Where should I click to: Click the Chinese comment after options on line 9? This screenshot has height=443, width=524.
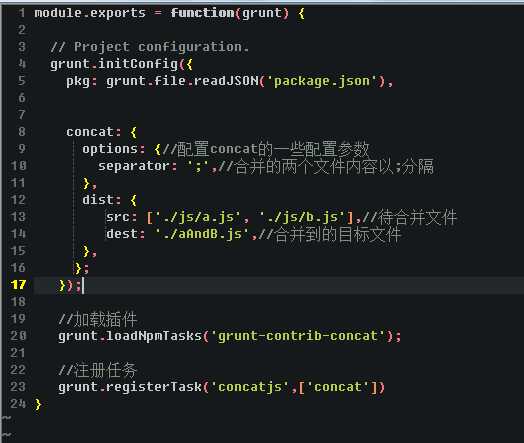tap(266, 149)
